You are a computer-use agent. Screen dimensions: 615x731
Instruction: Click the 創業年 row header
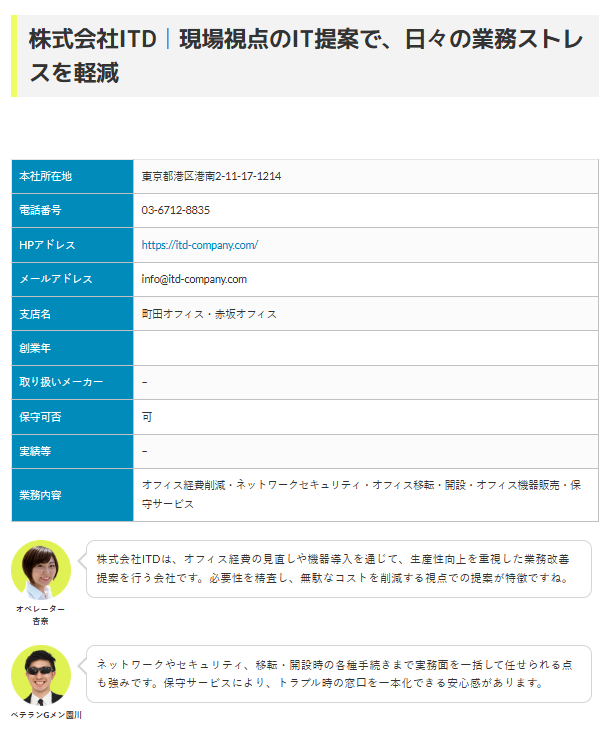pos(34,348)
